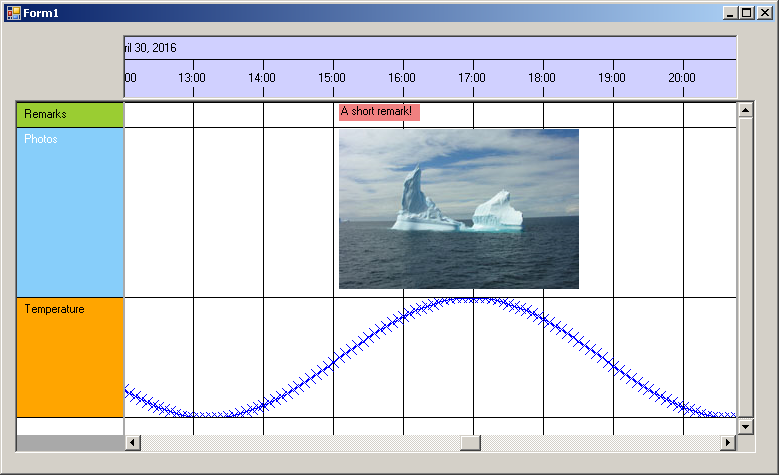Screen dimensions: 779x475
Task: Click the Form1 application icon in title bar
Action: tap(14, 12)
